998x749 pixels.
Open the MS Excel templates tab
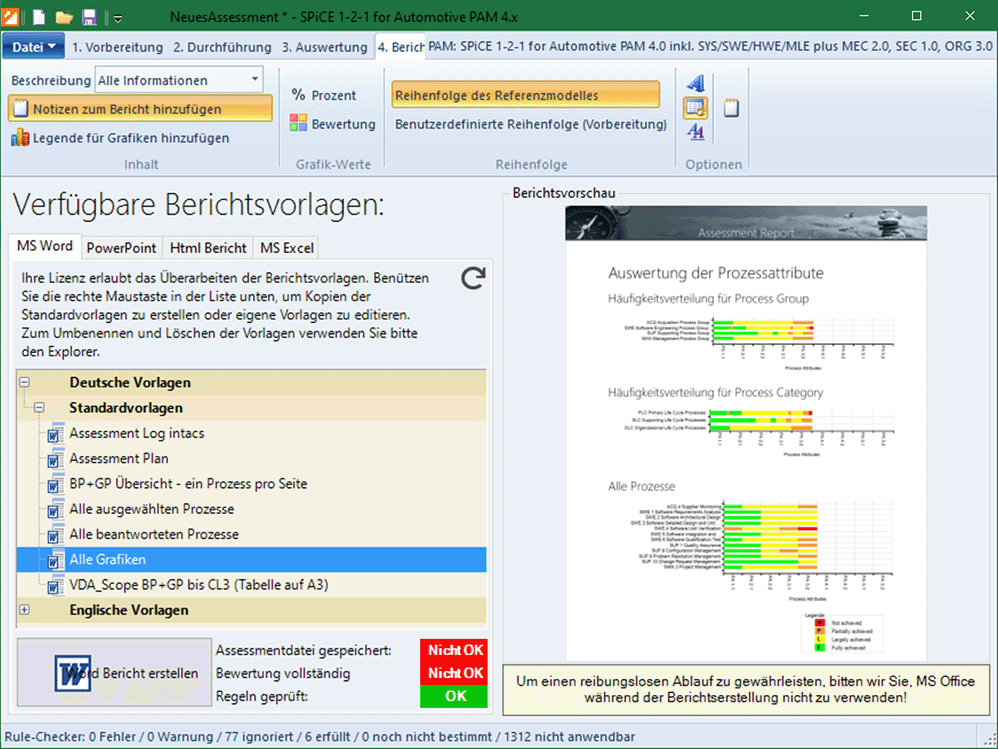click(287, 248)
